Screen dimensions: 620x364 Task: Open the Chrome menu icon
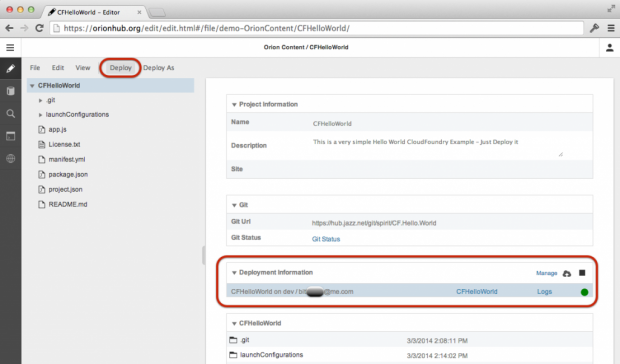[611, 28]
